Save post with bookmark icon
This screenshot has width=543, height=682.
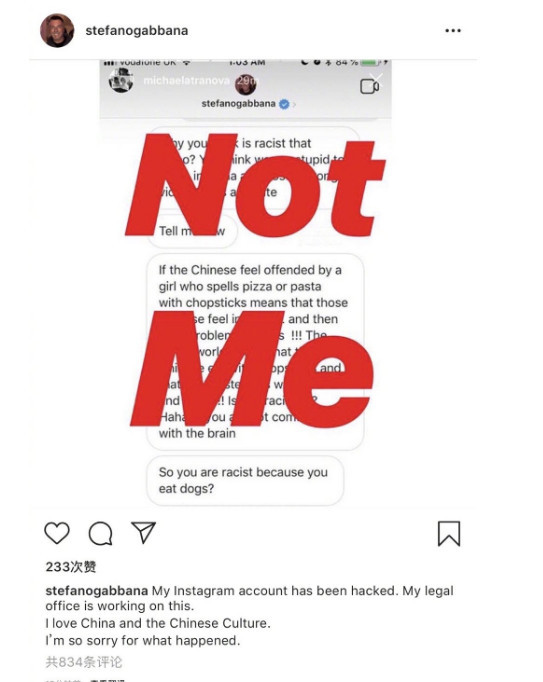(449, 533)
